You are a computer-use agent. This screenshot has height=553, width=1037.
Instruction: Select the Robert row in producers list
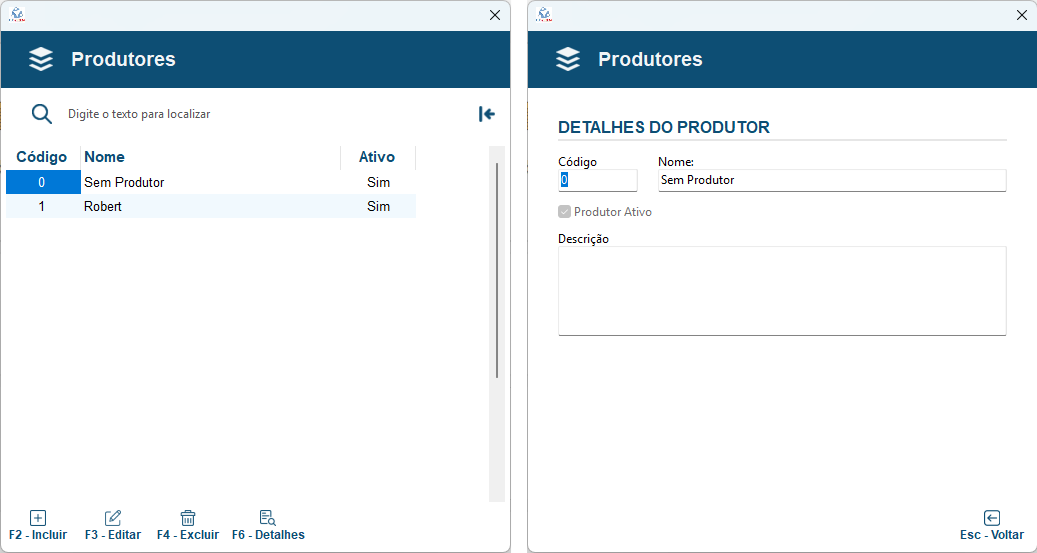click(x=211, y=206)
